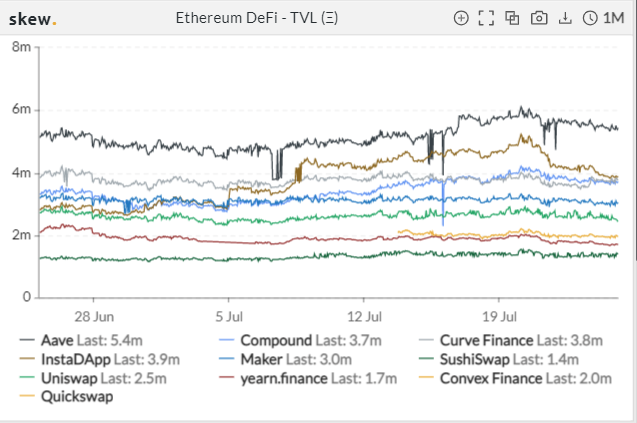This screenshot has height=423, width=637.
Task: Click the chart title Ethereum DeFi - TVL
Action: coord(256,18)
